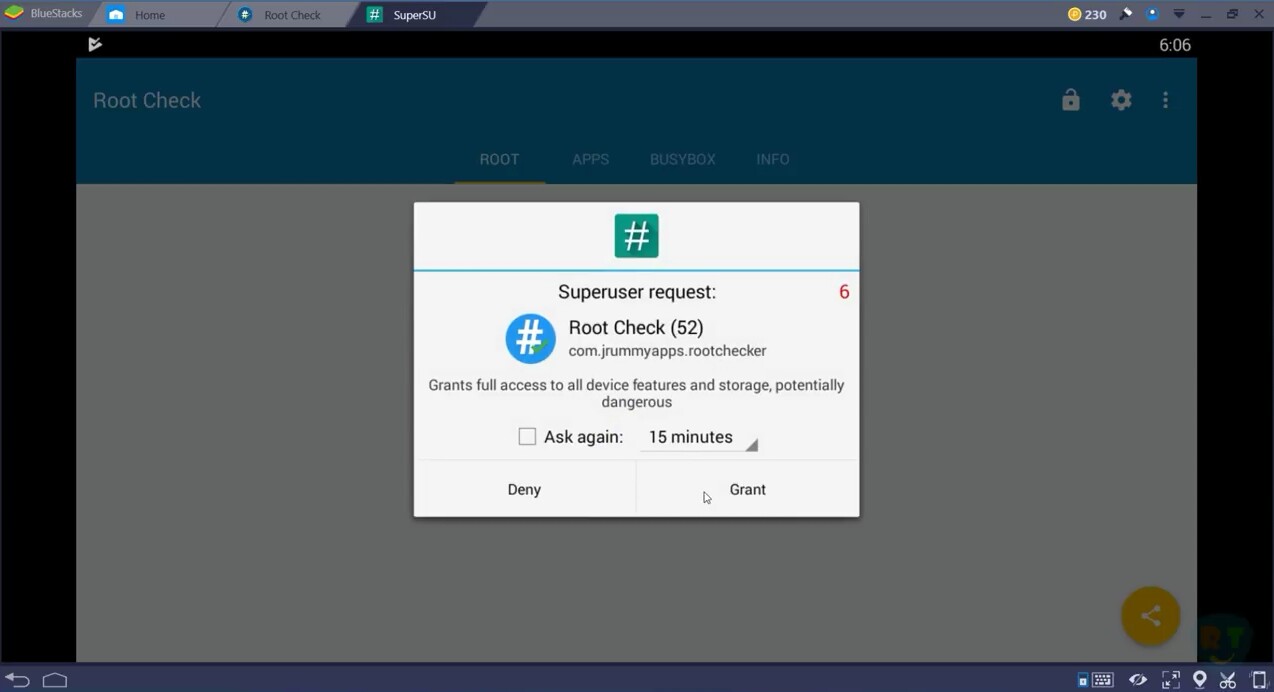Click the SuperSU hash logo in dialog
The width and height of the screenshot is (1274, 692).
click(636, 236)
